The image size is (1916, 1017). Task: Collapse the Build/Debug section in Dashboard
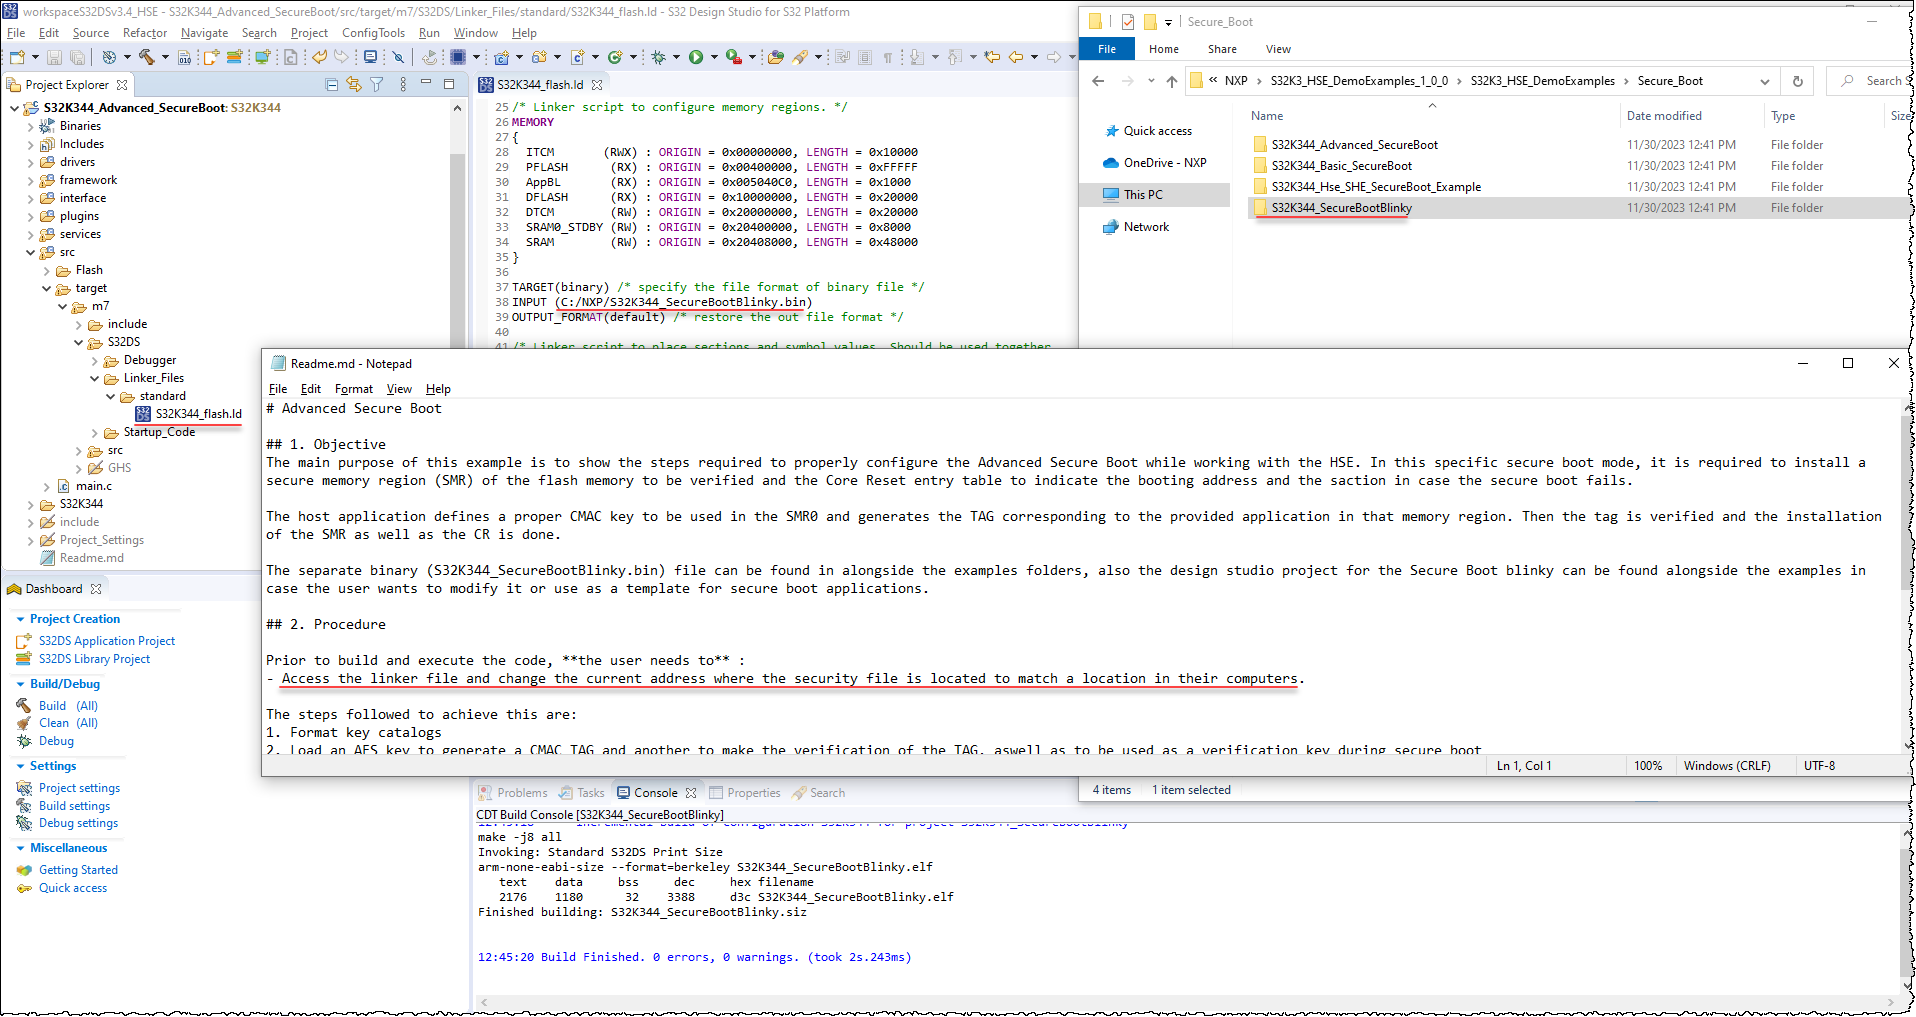point(21,683)
